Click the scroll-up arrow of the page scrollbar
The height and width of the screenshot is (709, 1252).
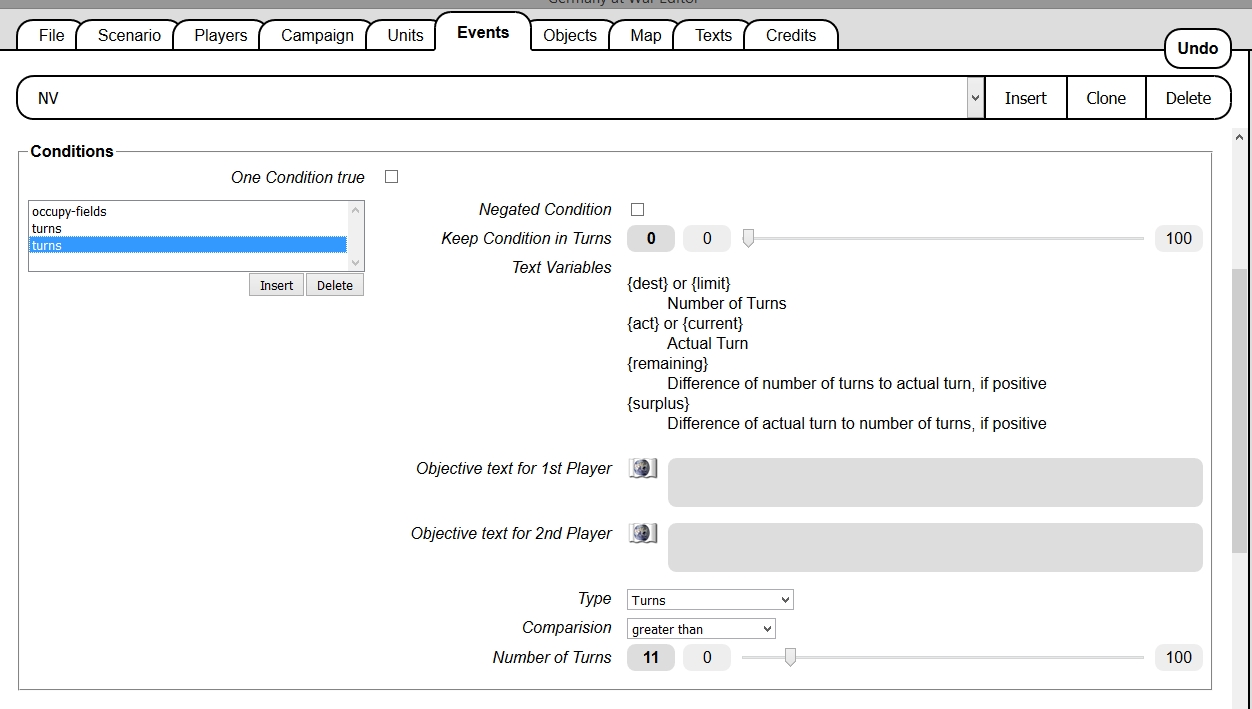1240,138
